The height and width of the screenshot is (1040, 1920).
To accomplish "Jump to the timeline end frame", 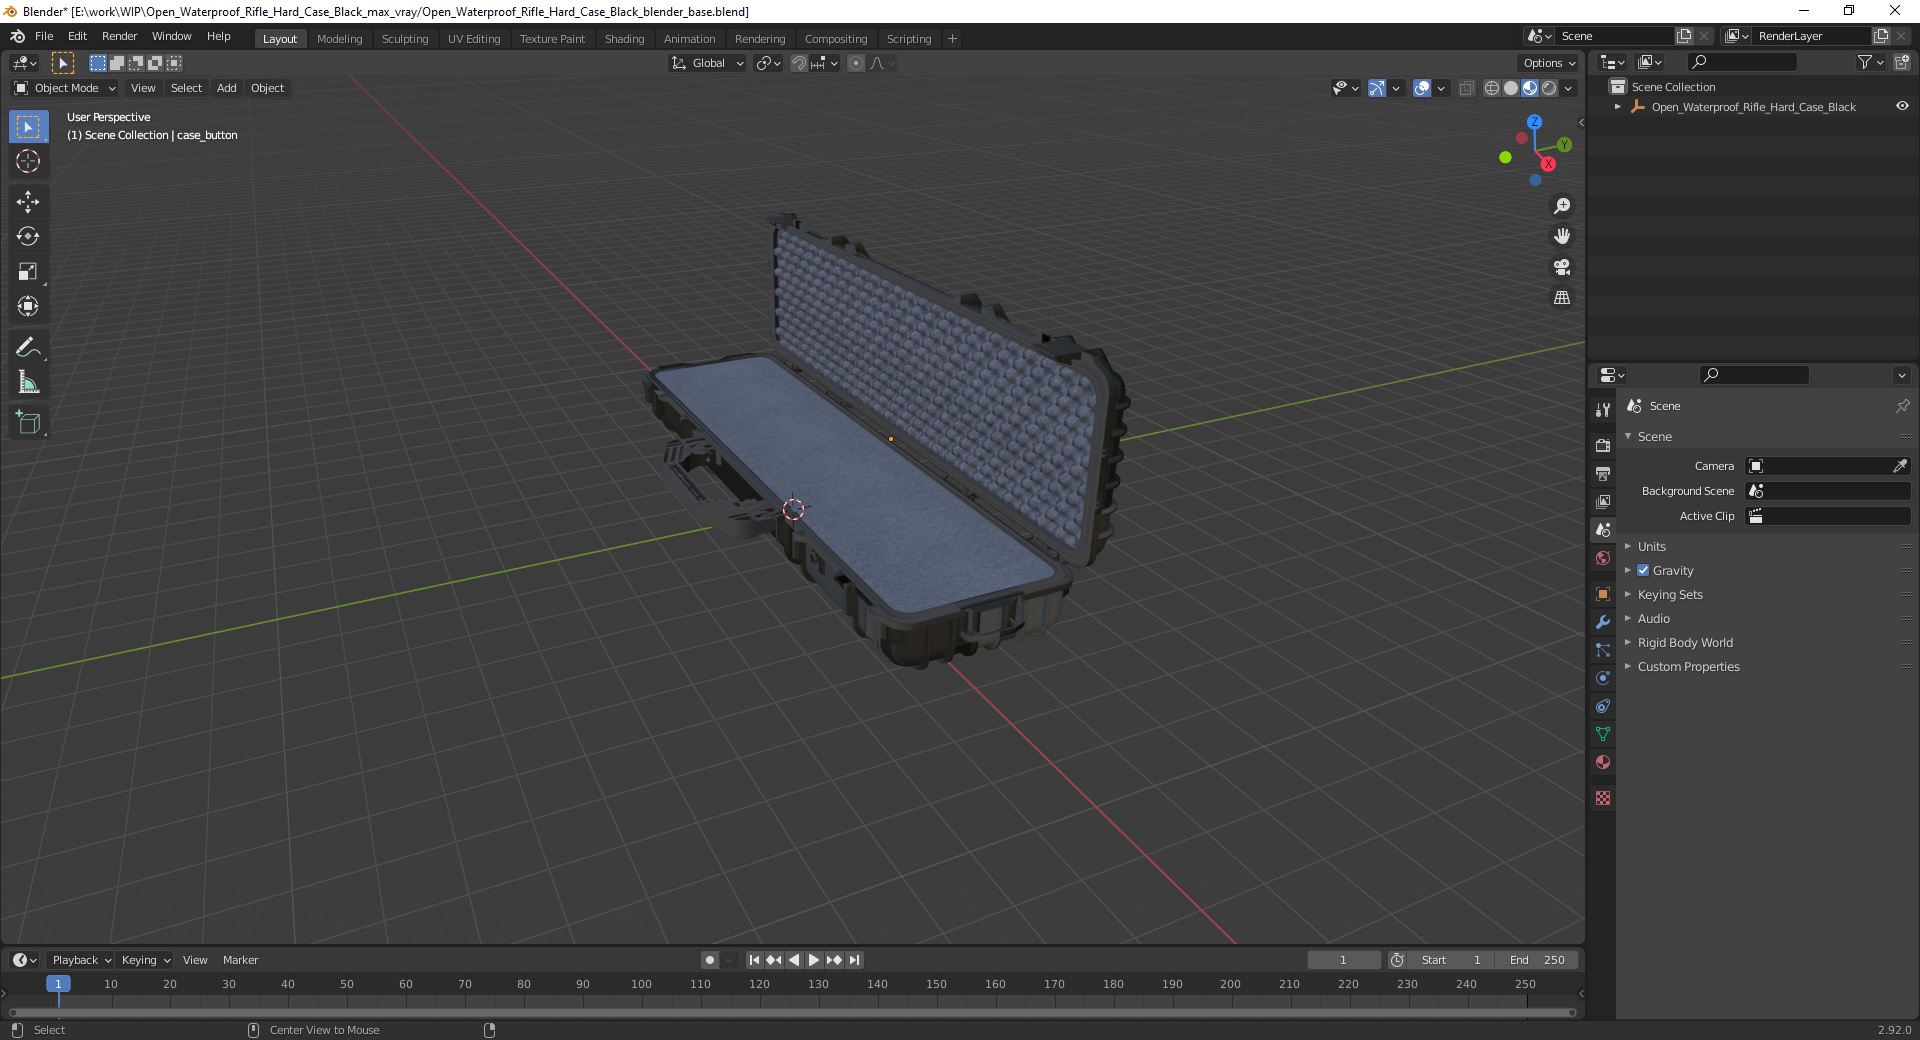I will 854,960.
